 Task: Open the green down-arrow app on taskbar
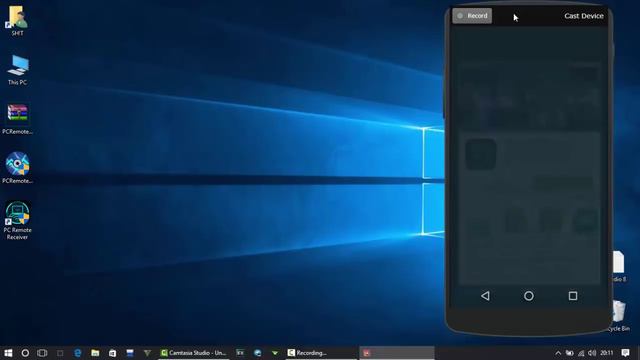click(x=275, y=353)
